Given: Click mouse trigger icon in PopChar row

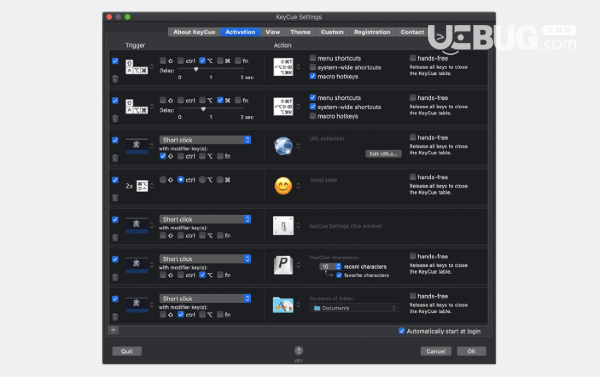Looking at the screenshot, I should [x=137, y=265].
